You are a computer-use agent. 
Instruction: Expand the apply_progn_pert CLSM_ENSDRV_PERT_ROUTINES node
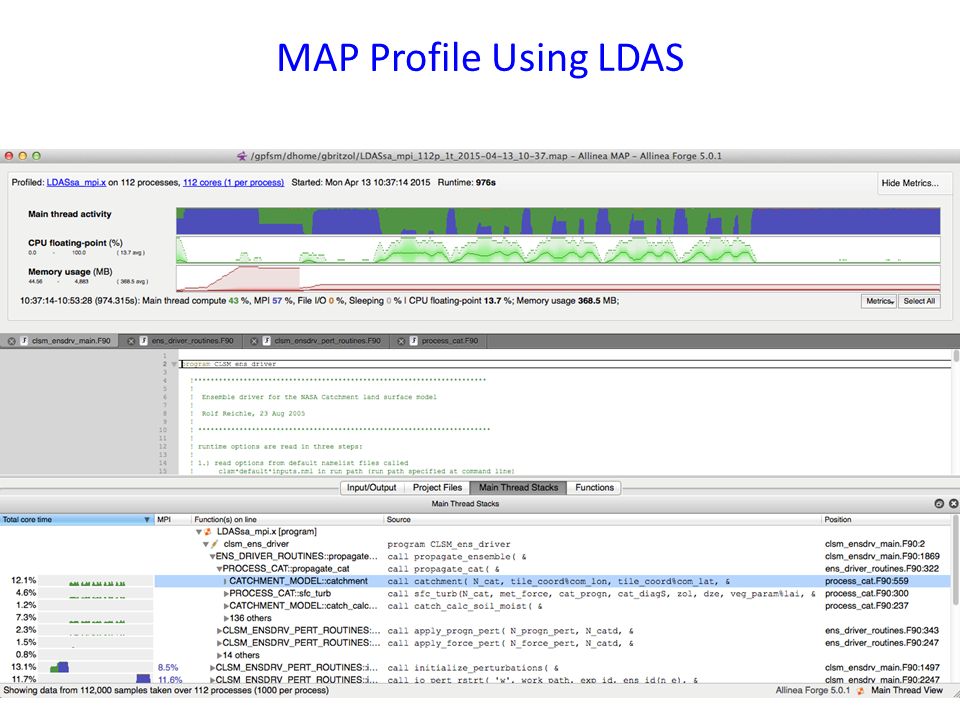(219, 631)
